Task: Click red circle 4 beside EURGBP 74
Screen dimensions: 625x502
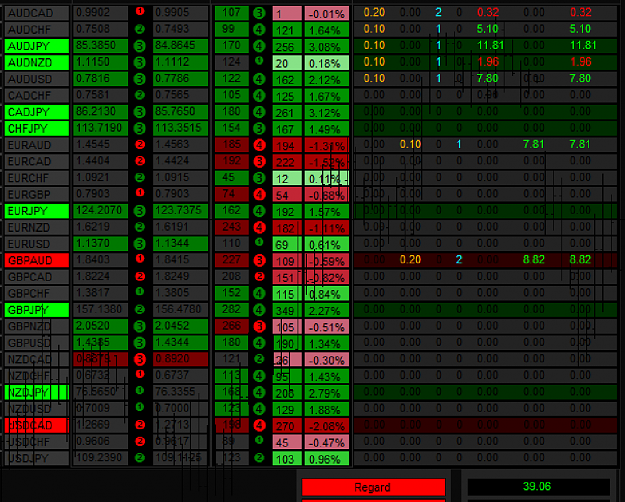Action: (x=259, y=195)
